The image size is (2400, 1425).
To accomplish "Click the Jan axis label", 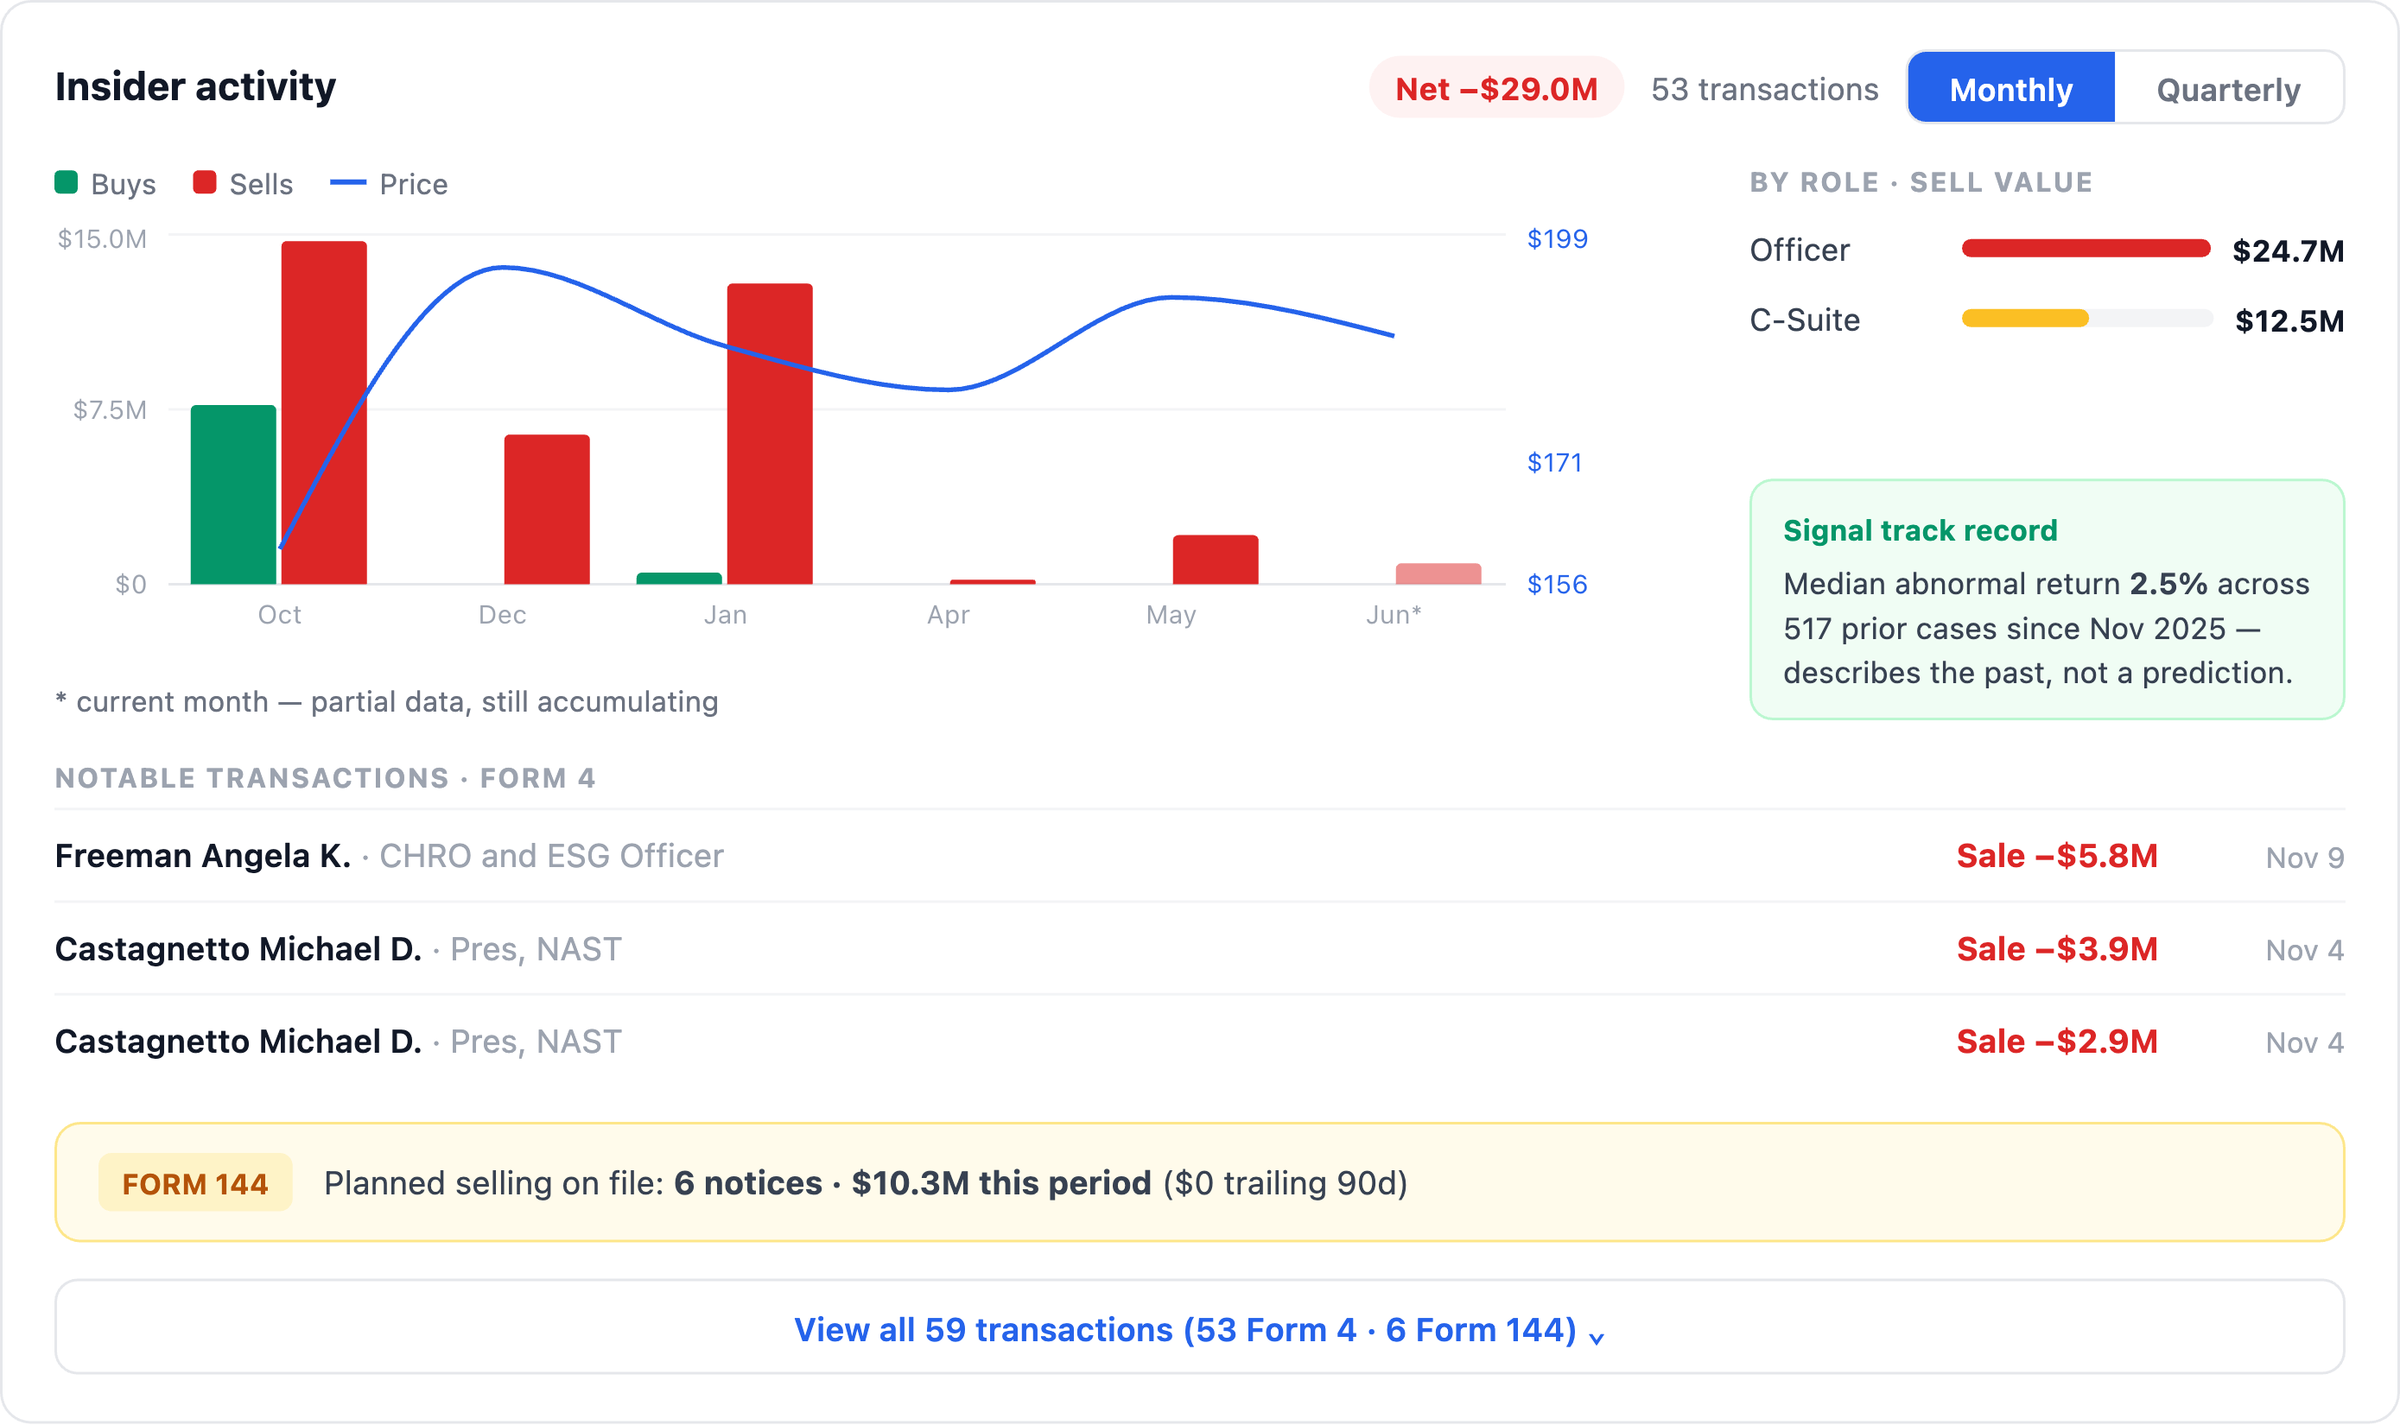I will click(725, 614).
